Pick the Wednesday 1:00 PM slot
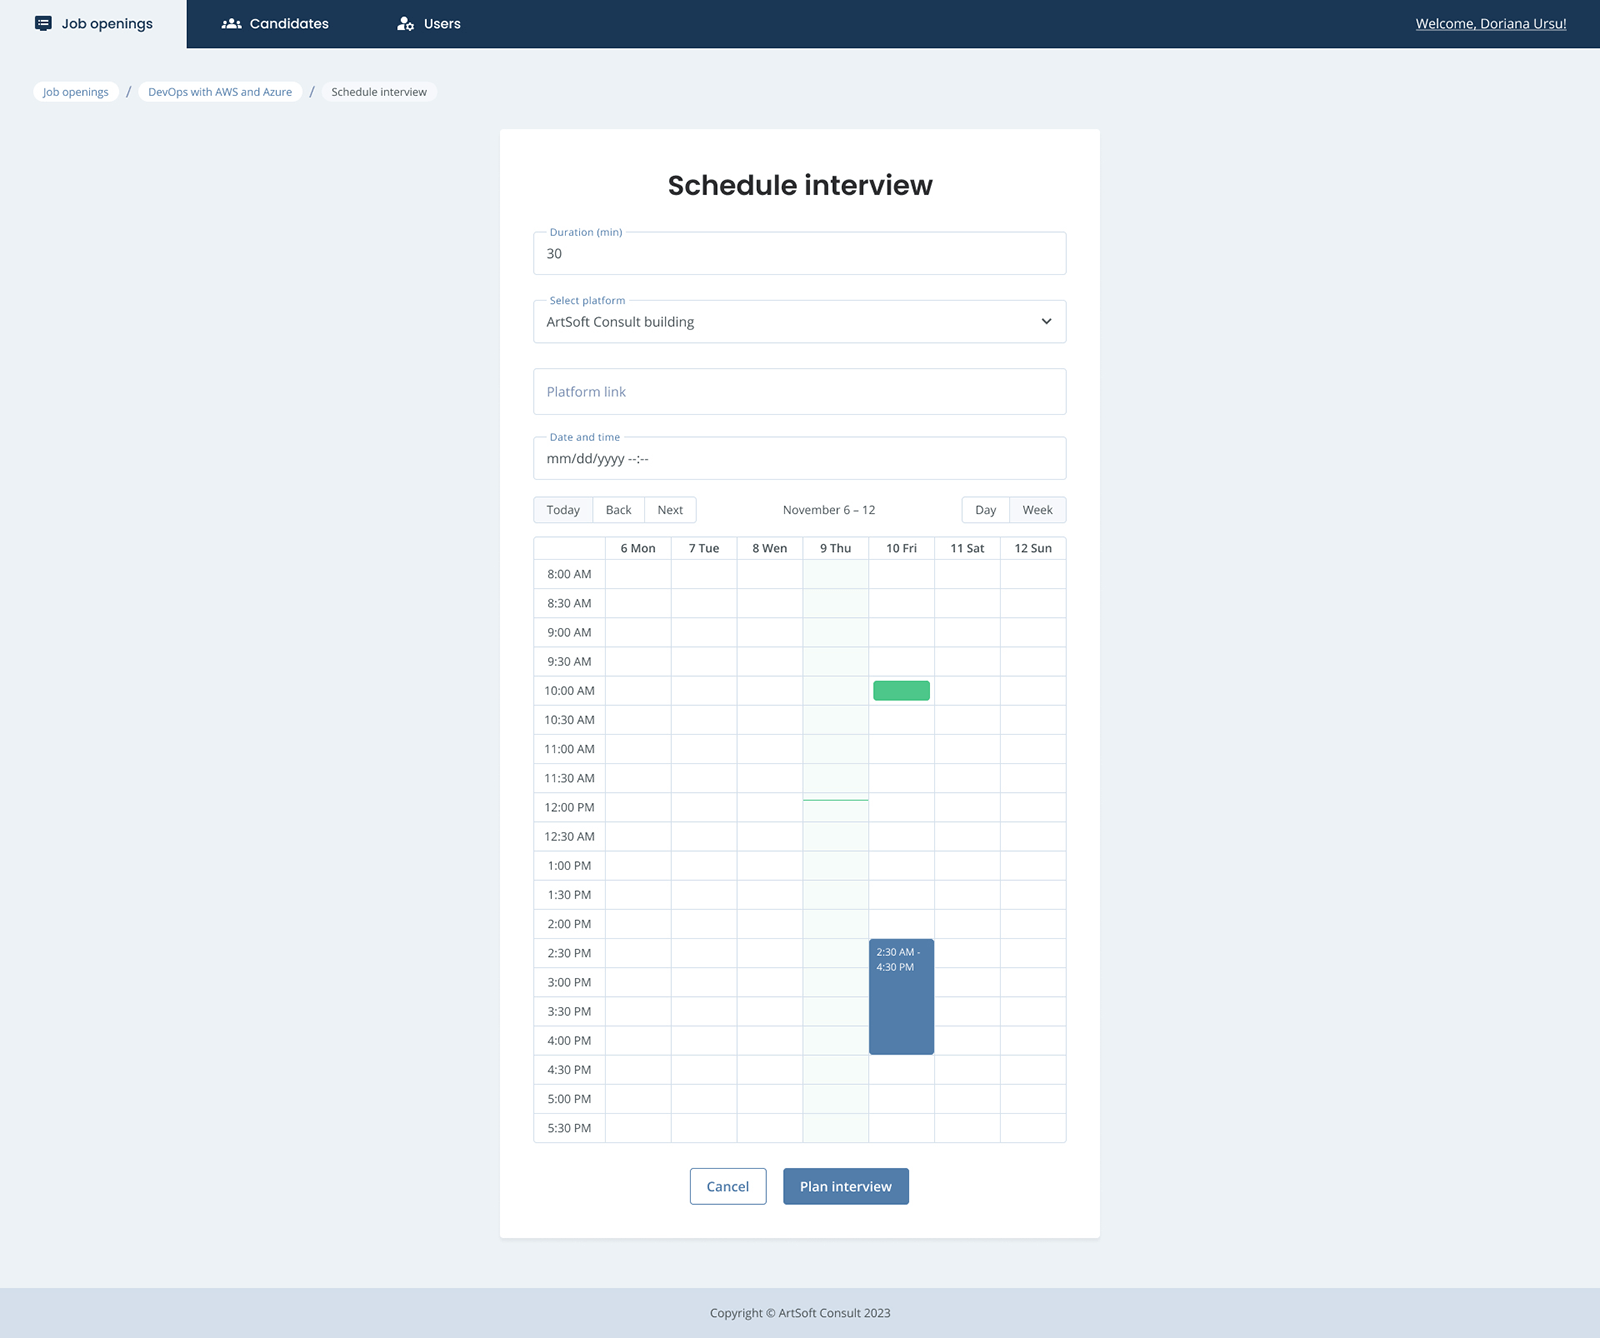This screenshot has width=1600, height=1338. (x=770, y=866)
